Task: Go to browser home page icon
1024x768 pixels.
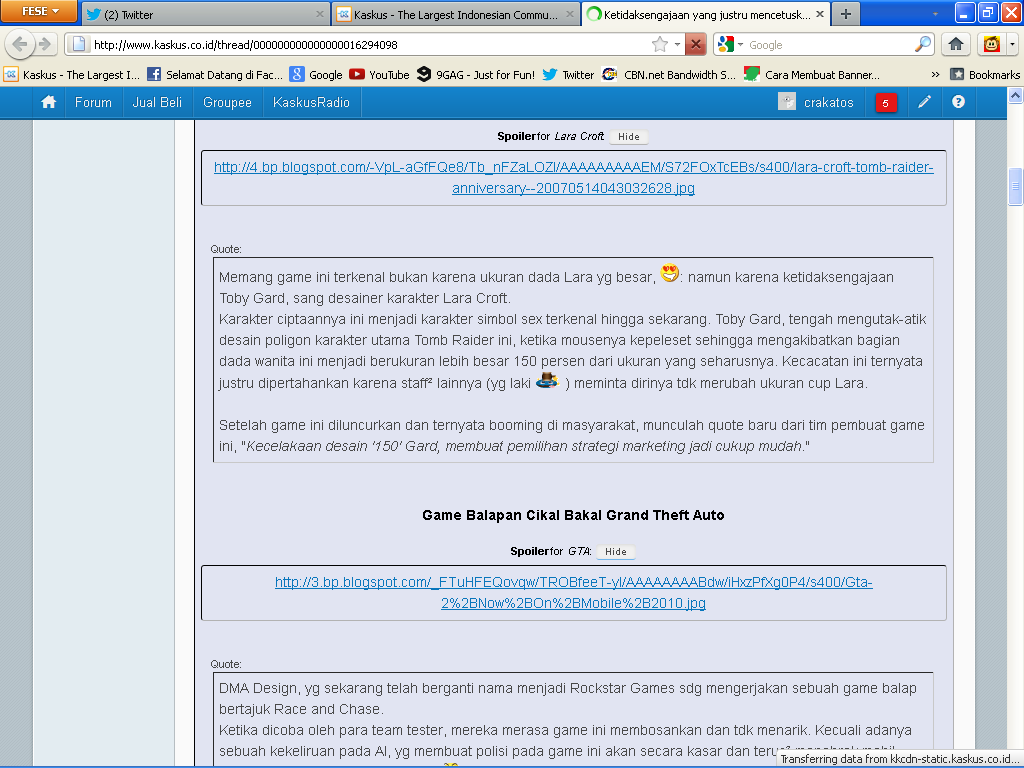Action: 956,44
